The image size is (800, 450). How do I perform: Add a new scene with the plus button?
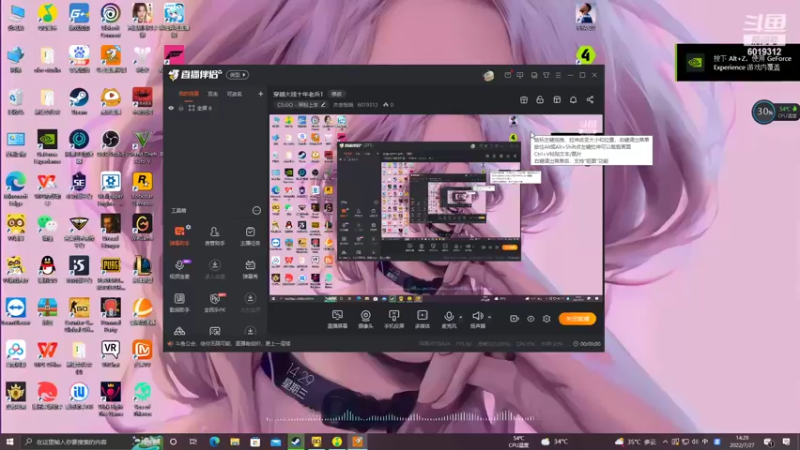(x=260, y=94)
